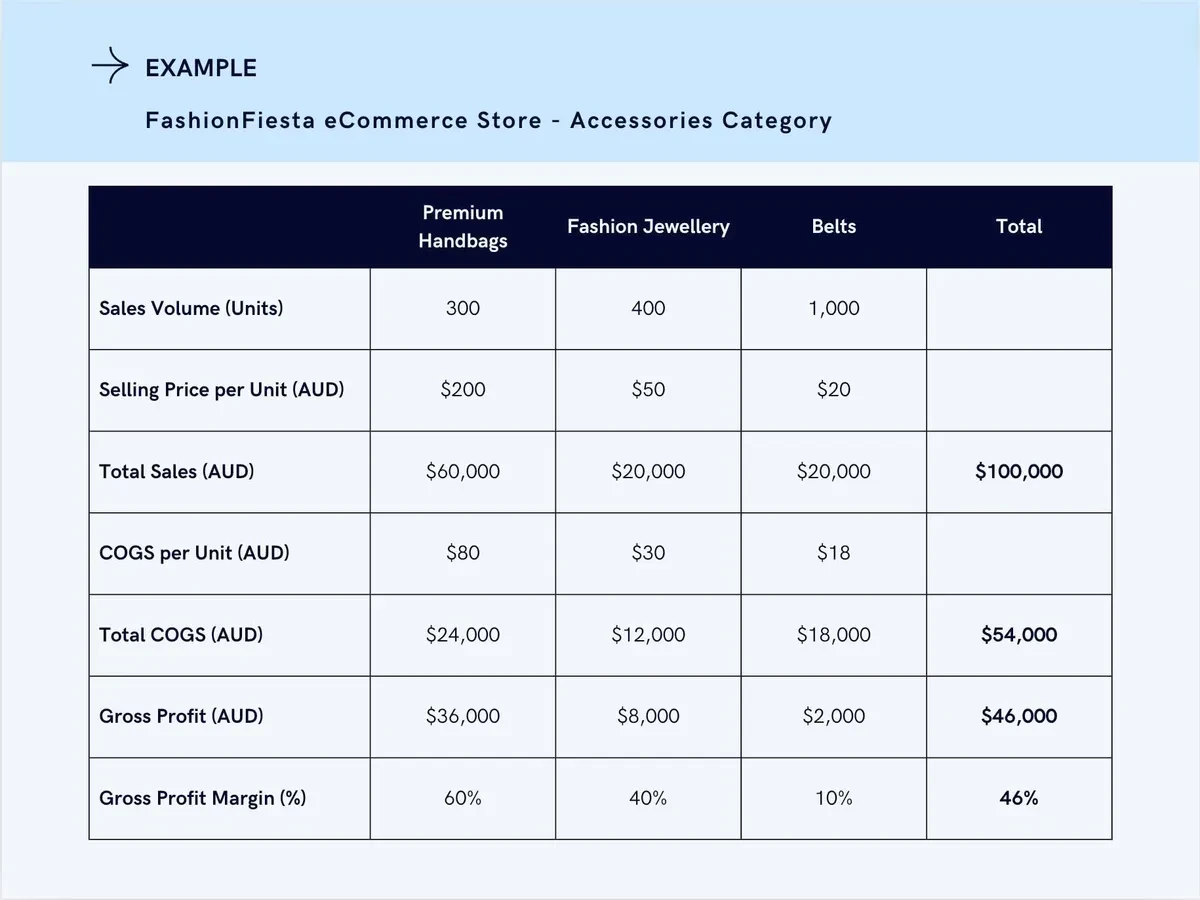Select the $46,000 total gross profit cell
This screenshot has width=1200, height=900.
1019,716
